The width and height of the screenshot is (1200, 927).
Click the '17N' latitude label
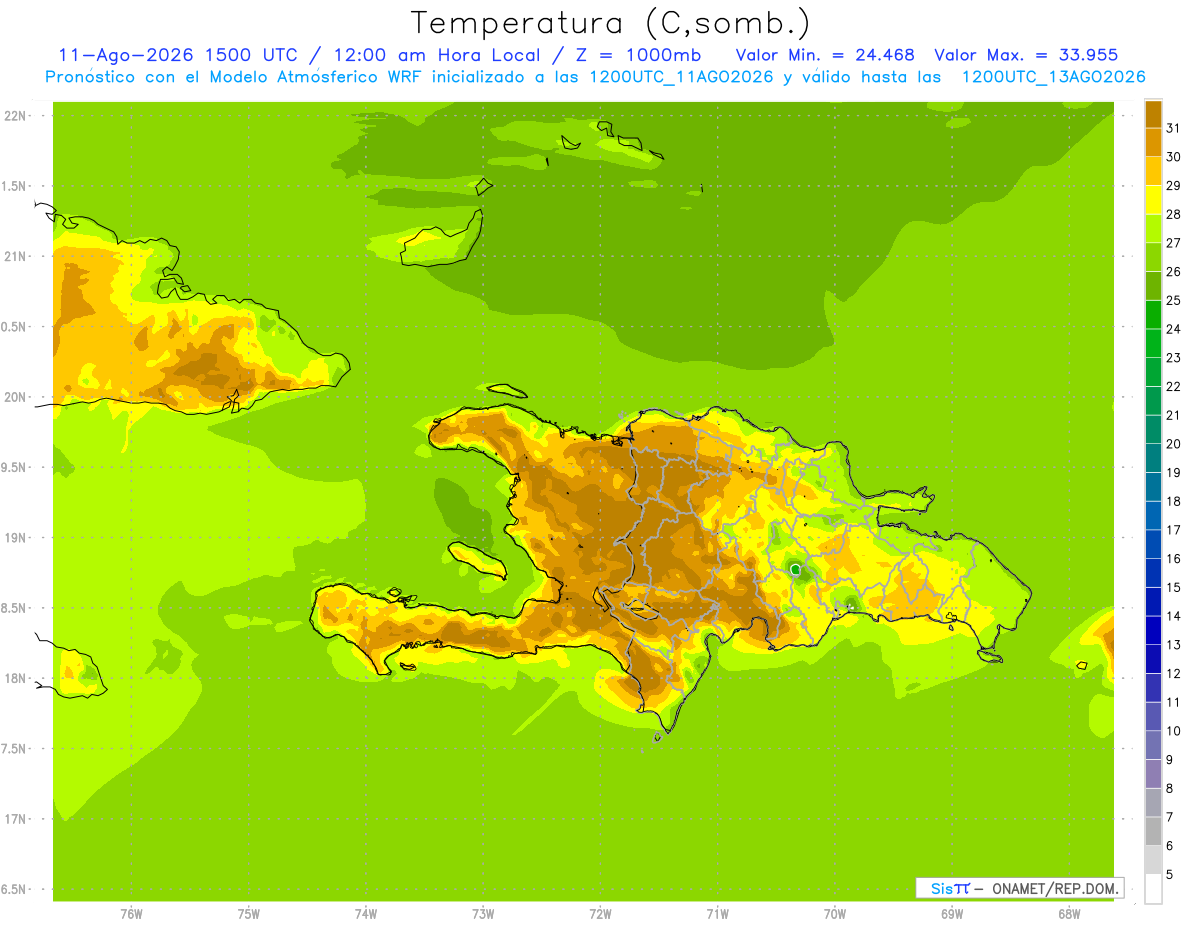point(15,820)
